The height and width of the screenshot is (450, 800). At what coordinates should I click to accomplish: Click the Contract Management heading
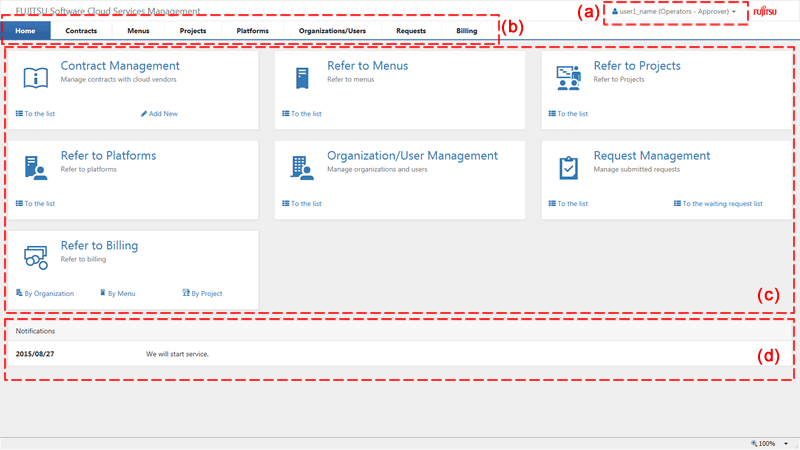120,66
